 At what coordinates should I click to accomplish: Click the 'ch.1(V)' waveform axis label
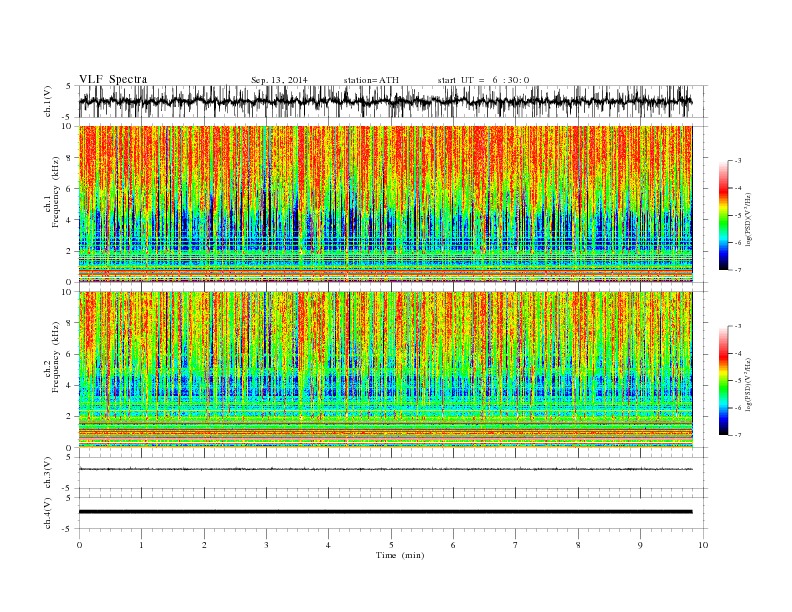click(48, 101)
